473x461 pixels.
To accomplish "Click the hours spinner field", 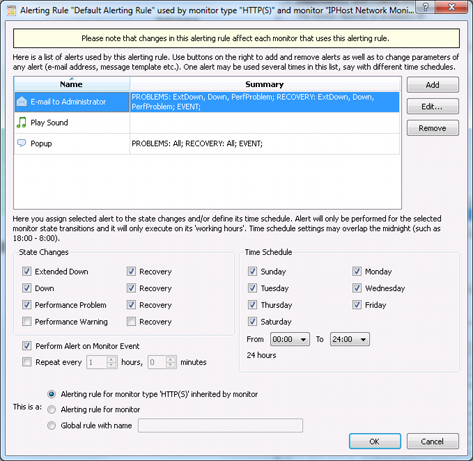I will pos(102,362).
